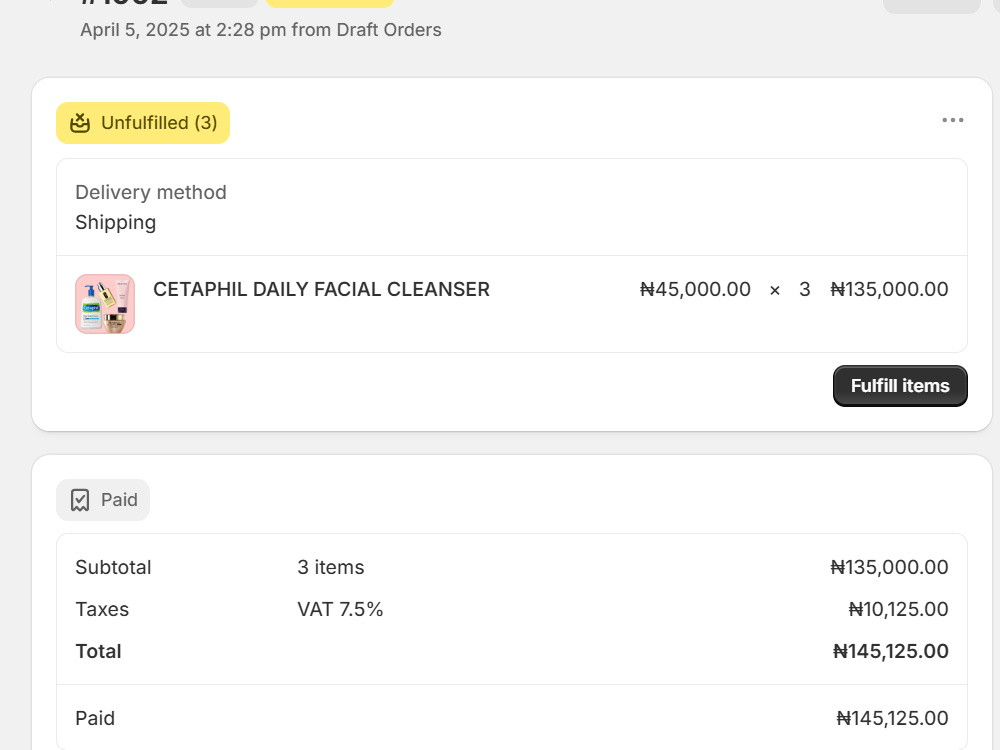Click the quantity 3 next to multiplier
The width and height of the screenshot is (1000, 750).
click(x=805, y=290)
